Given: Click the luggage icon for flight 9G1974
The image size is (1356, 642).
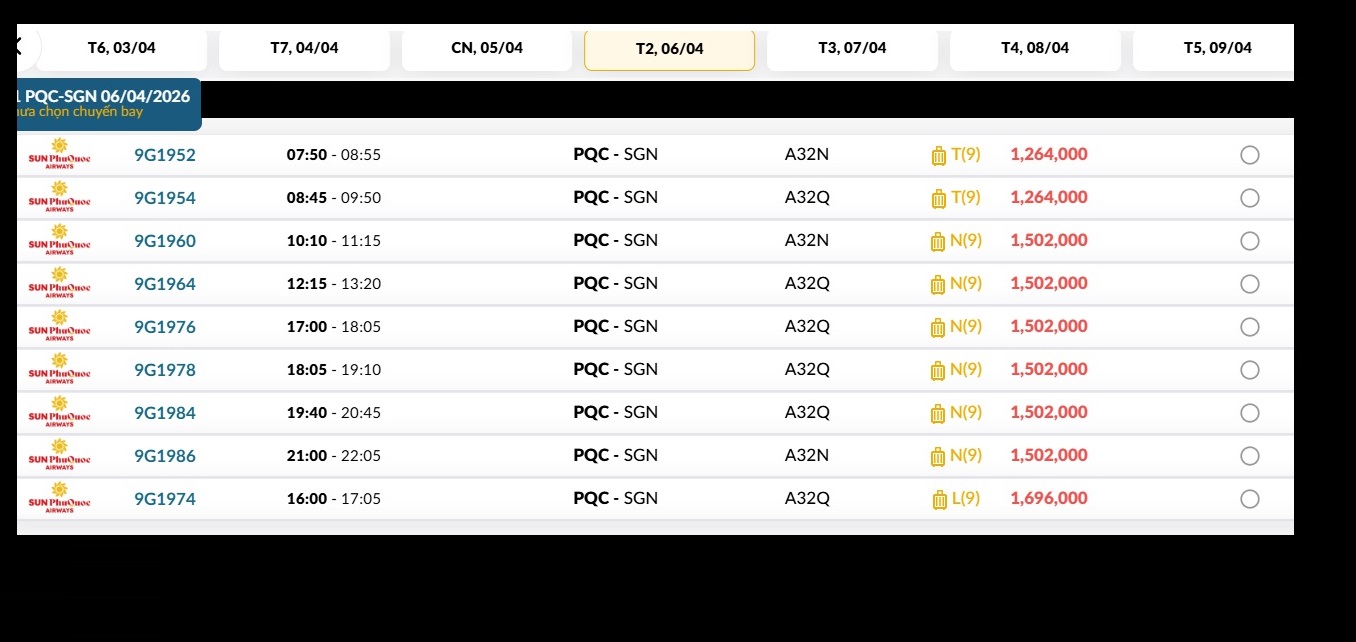Looking at the screenshot, I should [x=938, y=499].
